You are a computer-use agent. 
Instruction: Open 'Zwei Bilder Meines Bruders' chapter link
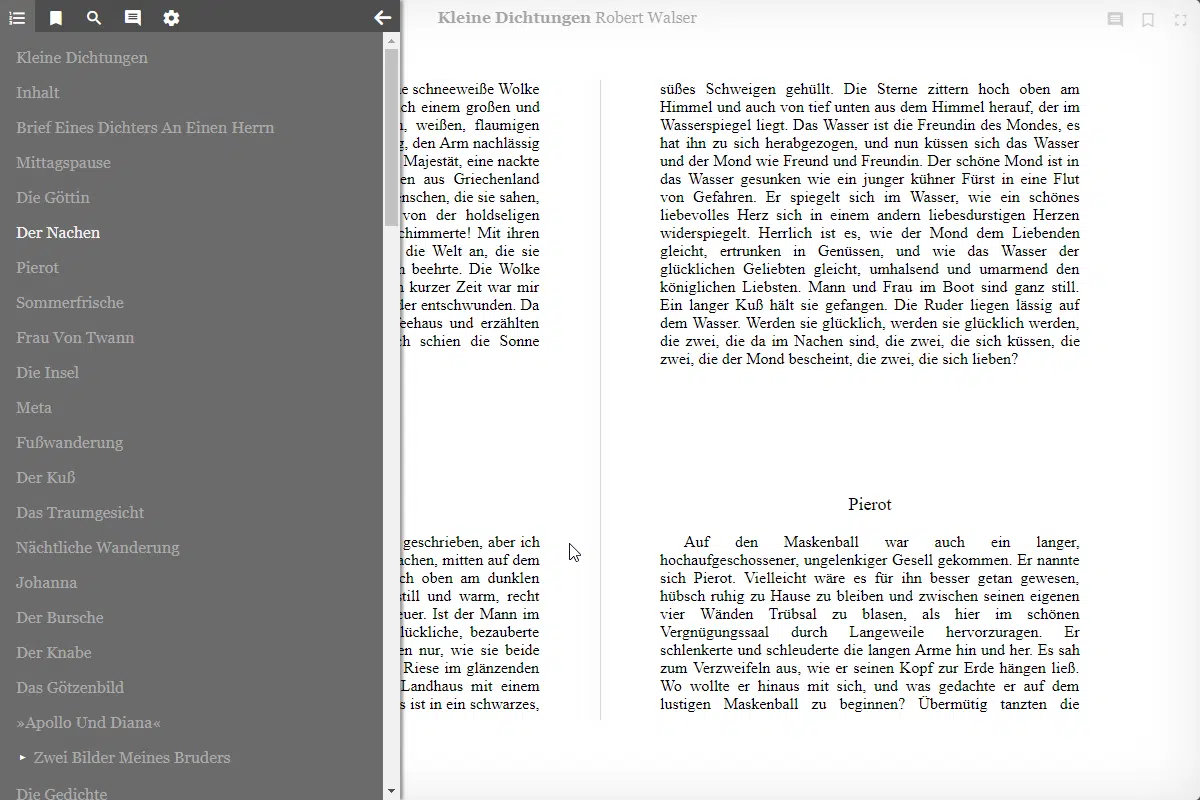[x=132, y=757]
